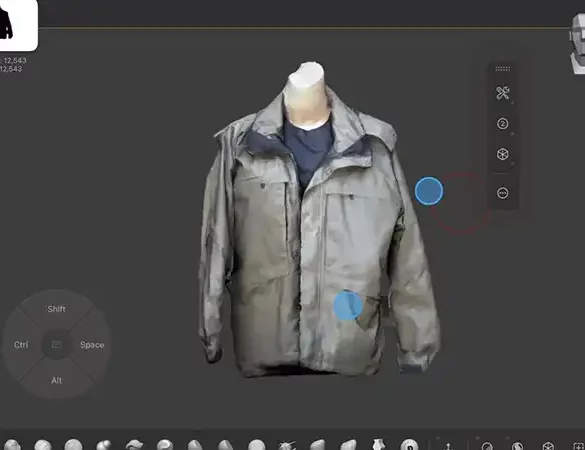Tap the frame icon at bottom bar end
The height and width of the screenshot is (450, 585).
[578, 446]
